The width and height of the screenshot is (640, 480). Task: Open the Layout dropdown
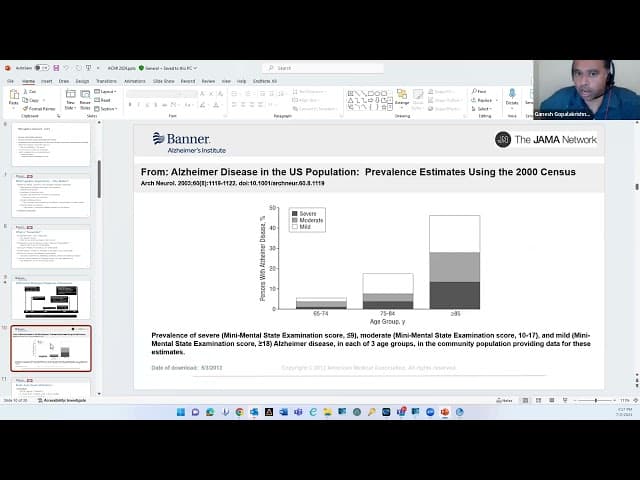[105, 91]
